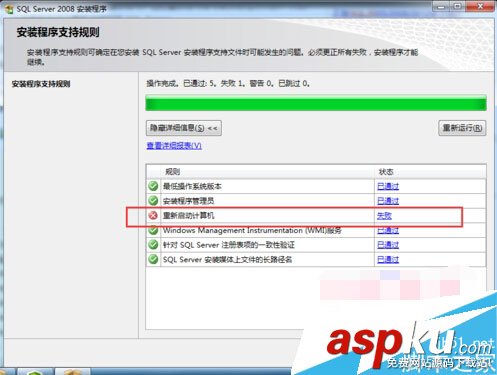Viewport: 497px width, 375px height.
Task: Collapse details with 隐藏详细信息(S) button
Action: (184, 128)
